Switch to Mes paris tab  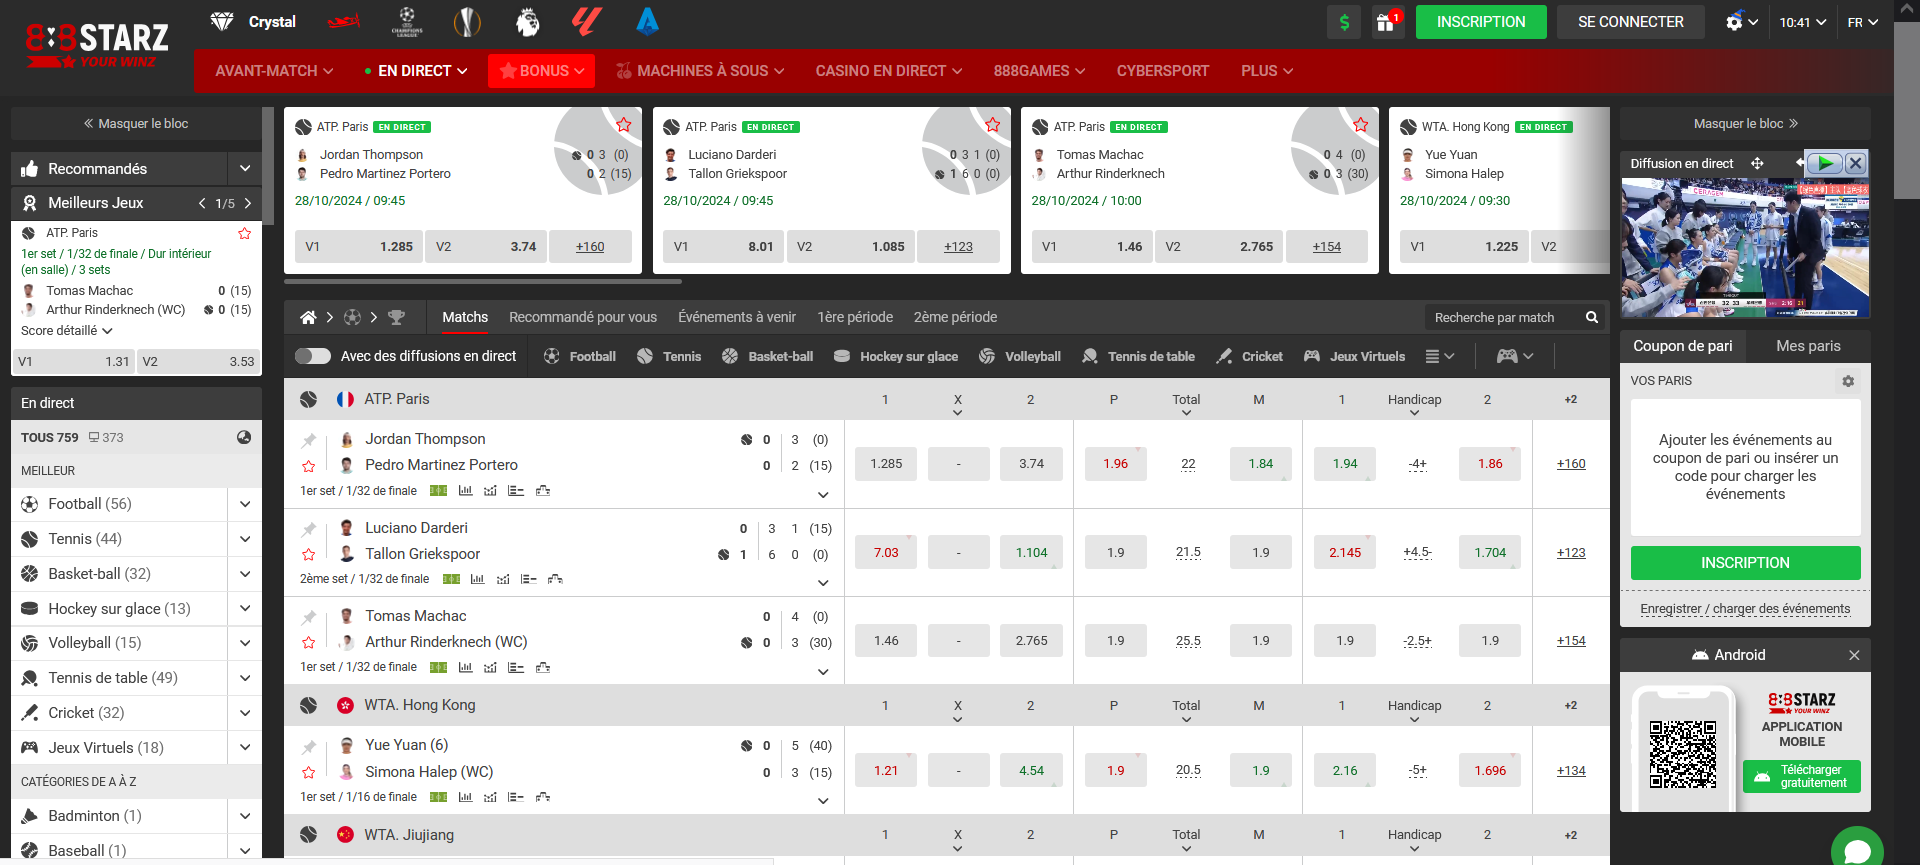pyautogui.click(x=1808, y=346)
